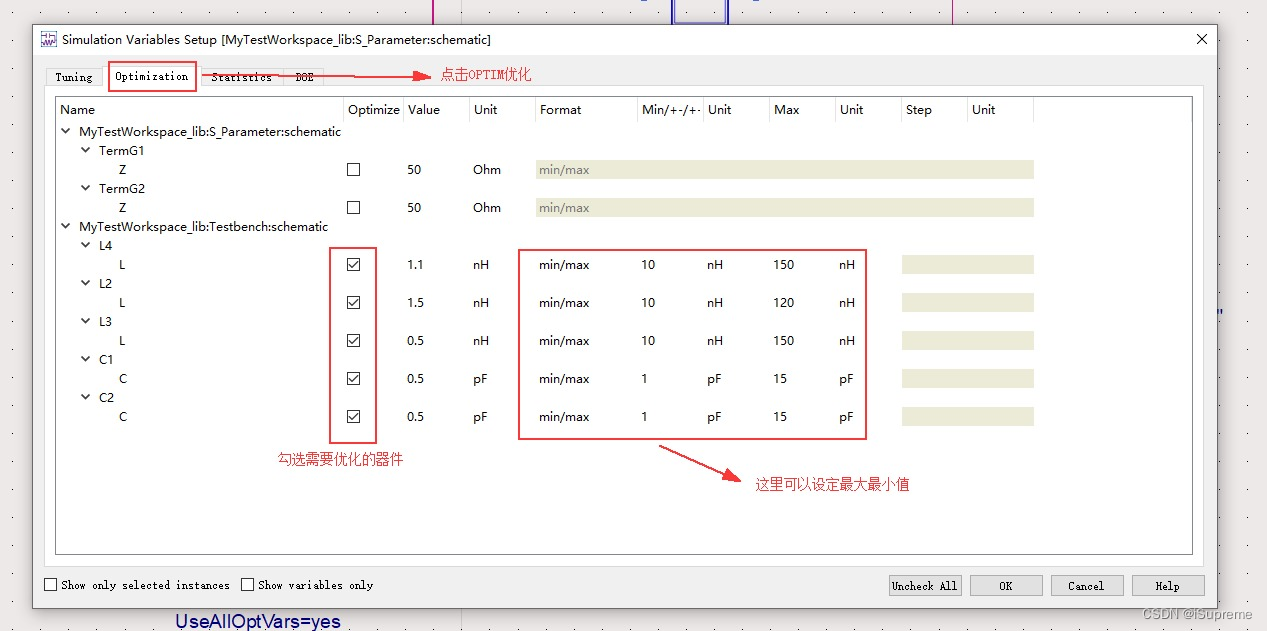This screenshot has width=1267, height=631.
Task: Click C1 Min value 1
Action: (645, 379)
